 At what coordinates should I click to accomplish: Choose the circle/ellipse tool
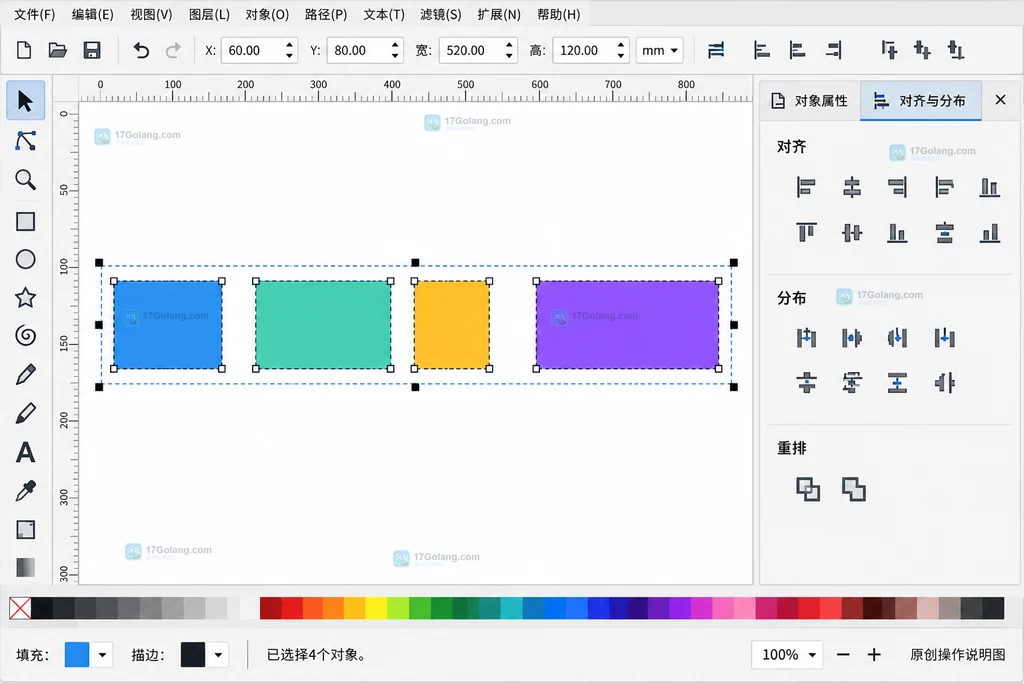click(25, 259)
